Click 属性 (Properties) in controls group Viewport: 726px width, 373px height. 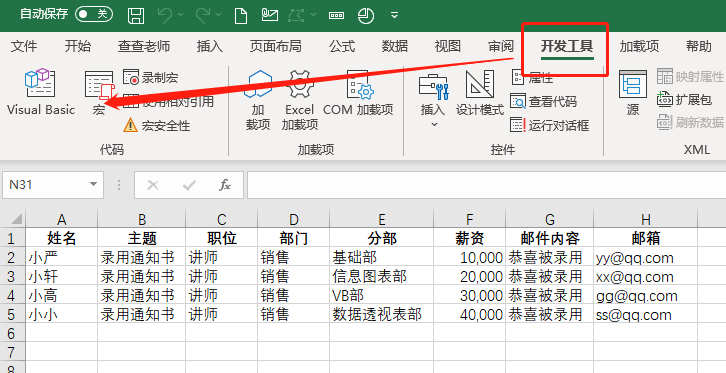[x=532, y=78]
